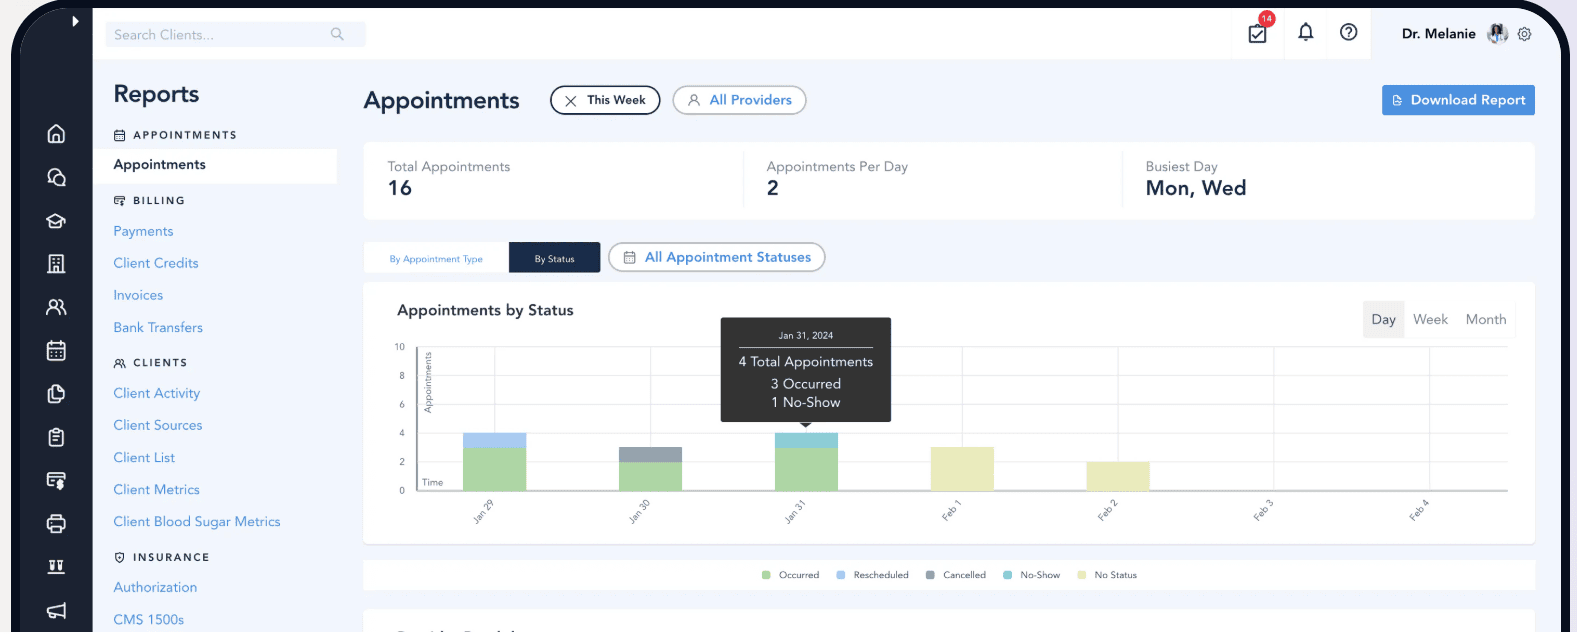Open Client Blood Sugar Metrics report

(x=197, y=521)
